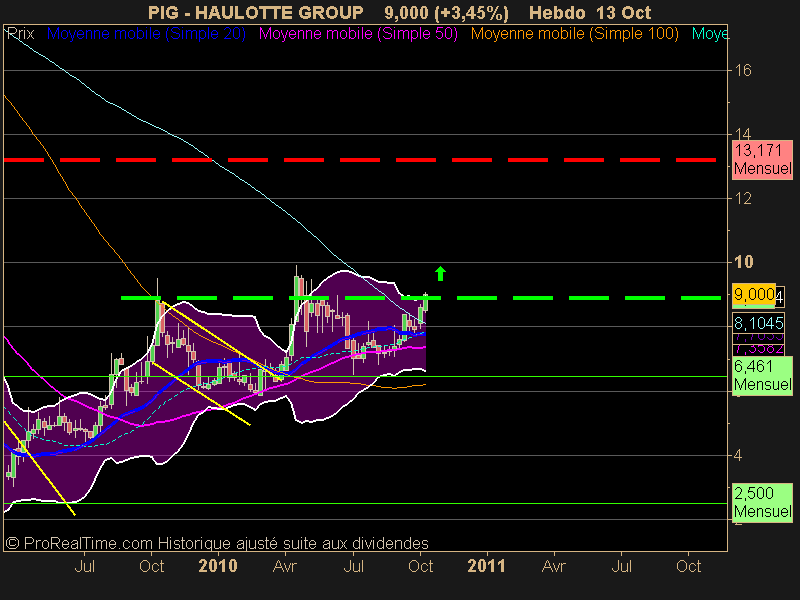Viewport: 800px width, 600px height.
Task: Click the green 6,461 Mensuel price tag
Action: pos(762,375)
